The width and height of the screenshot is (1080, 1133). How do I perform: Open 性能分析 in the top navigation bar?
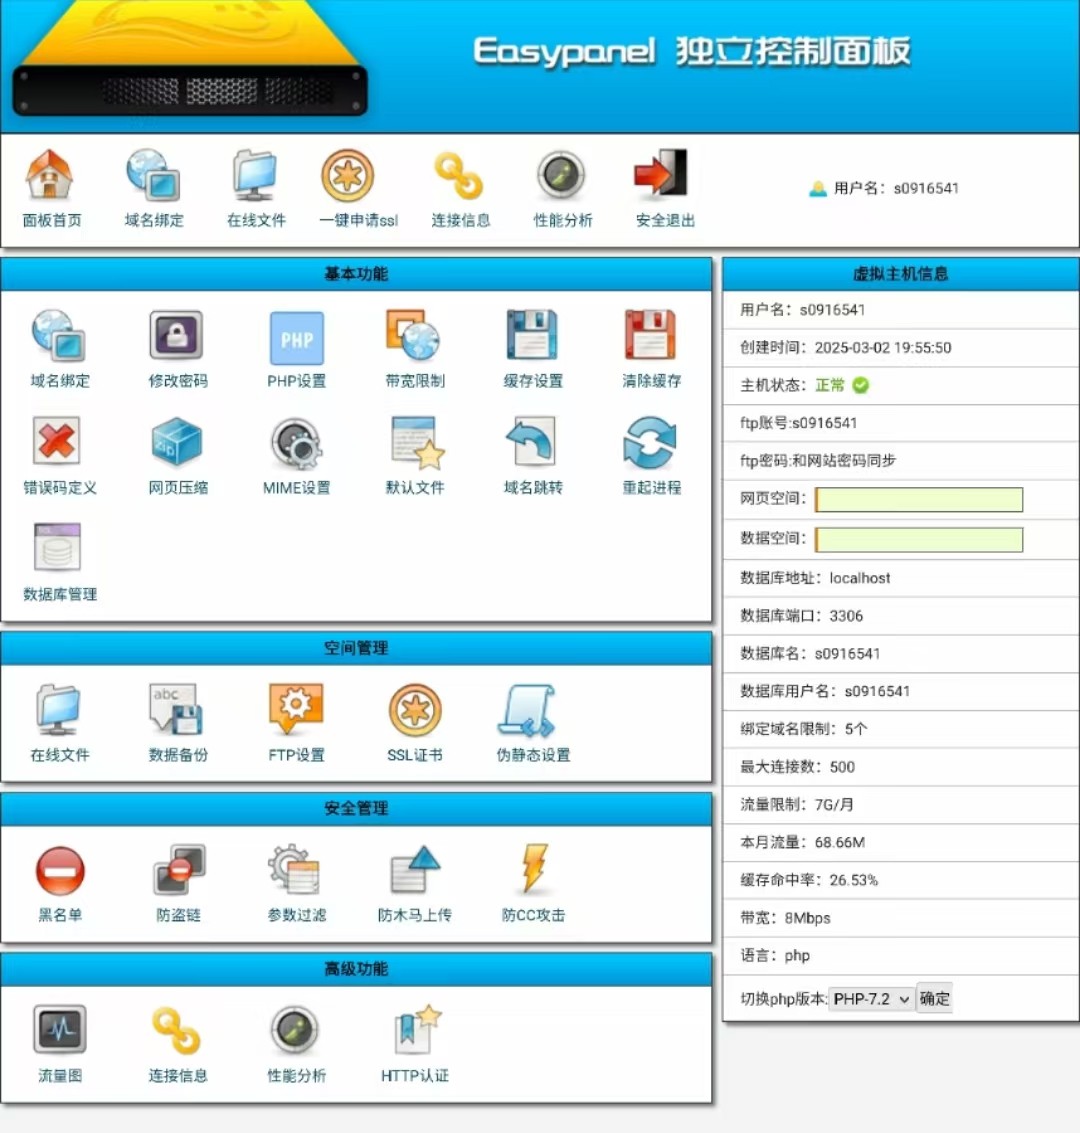tap(563, 188)
